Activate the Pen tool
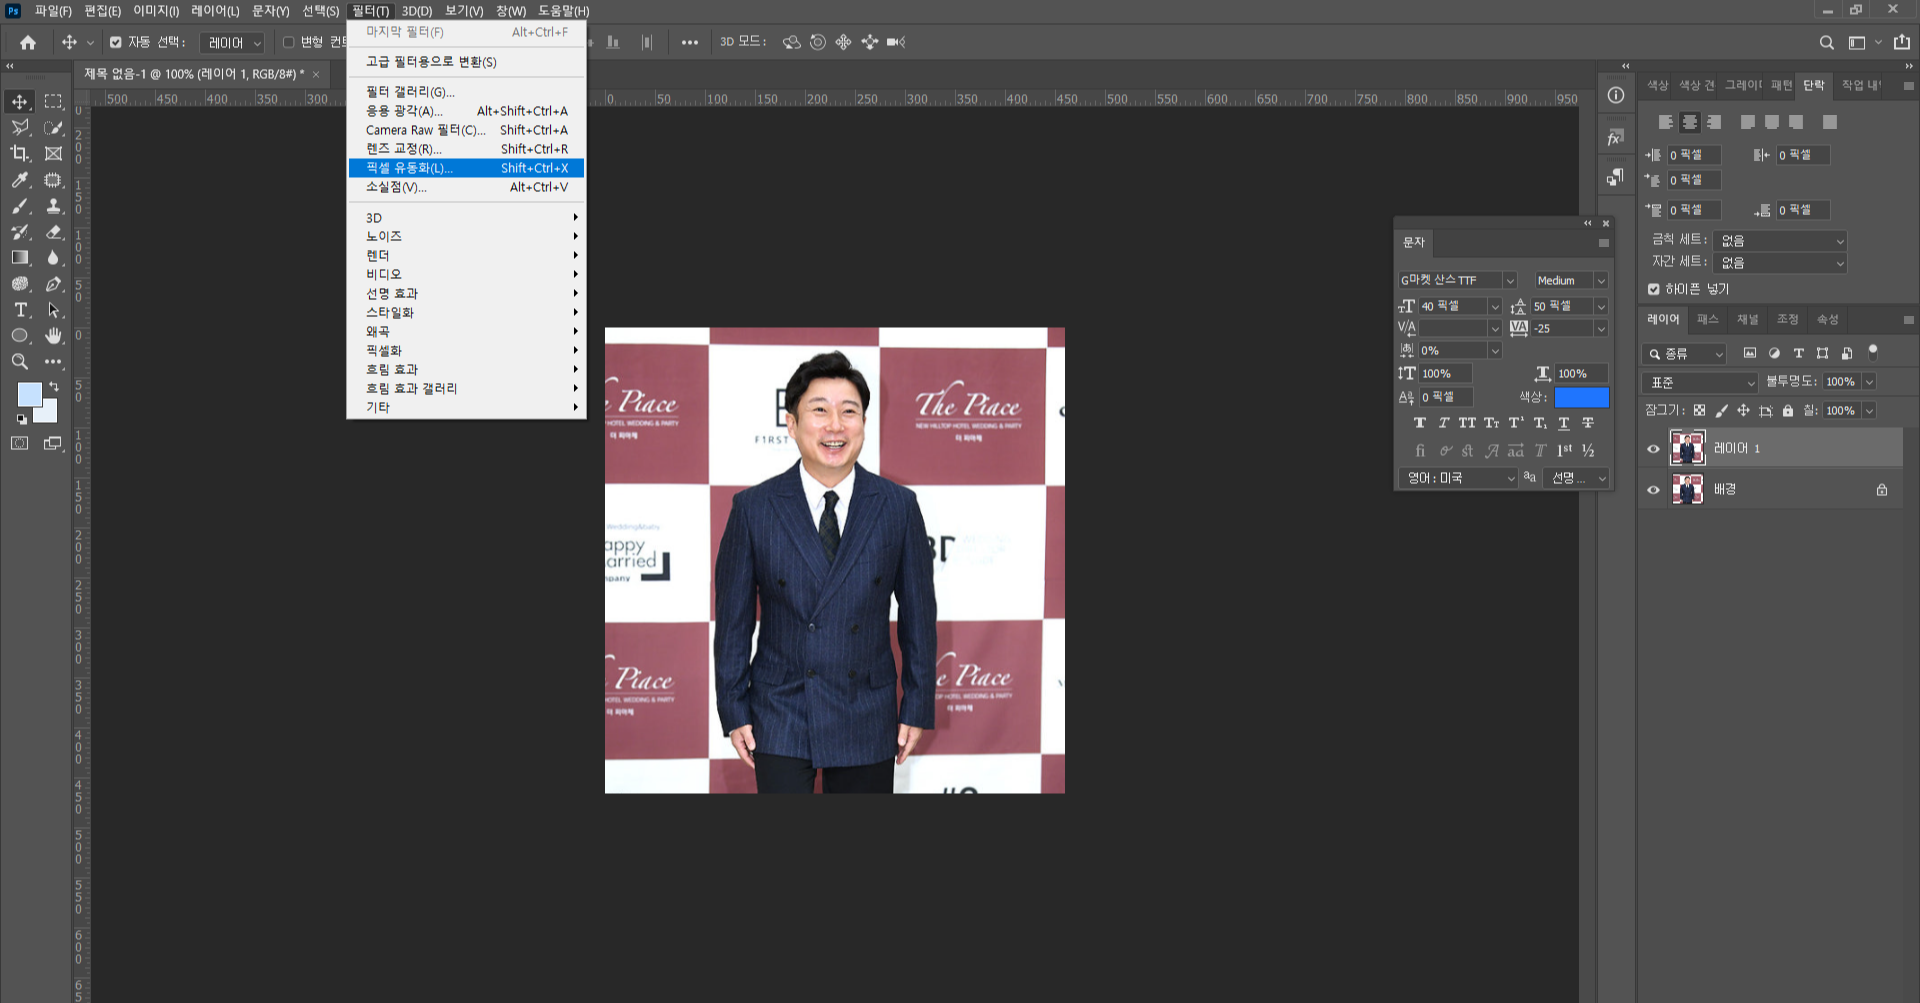Screen dimensions: 1920x1003 (53, 283)
